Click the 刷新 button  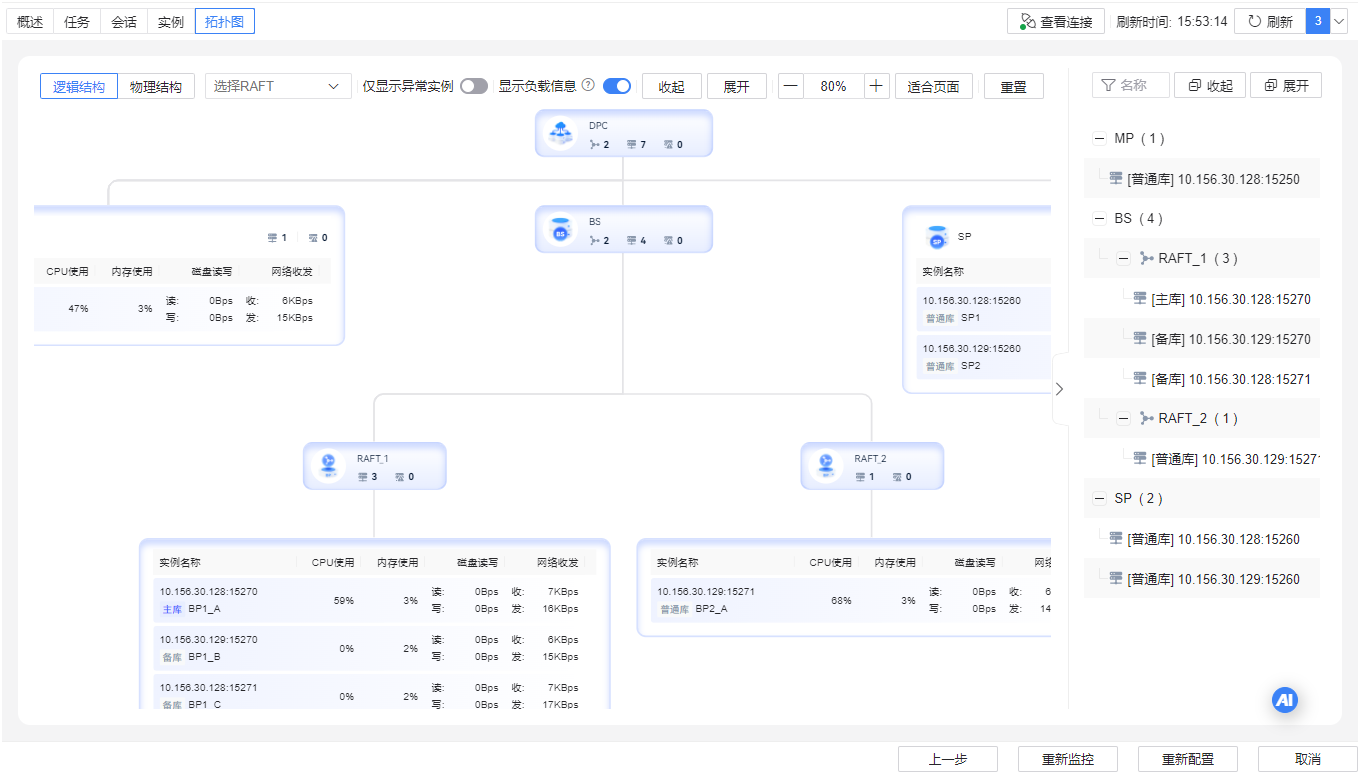(1270, 21)
